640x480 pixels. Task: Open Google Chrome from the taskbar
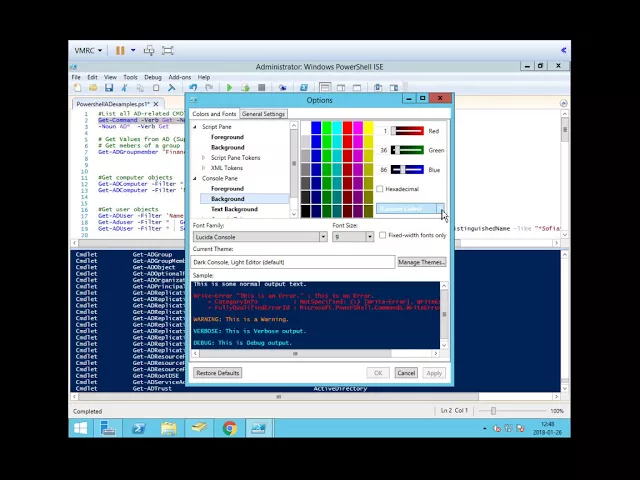(x=230, y=428)
